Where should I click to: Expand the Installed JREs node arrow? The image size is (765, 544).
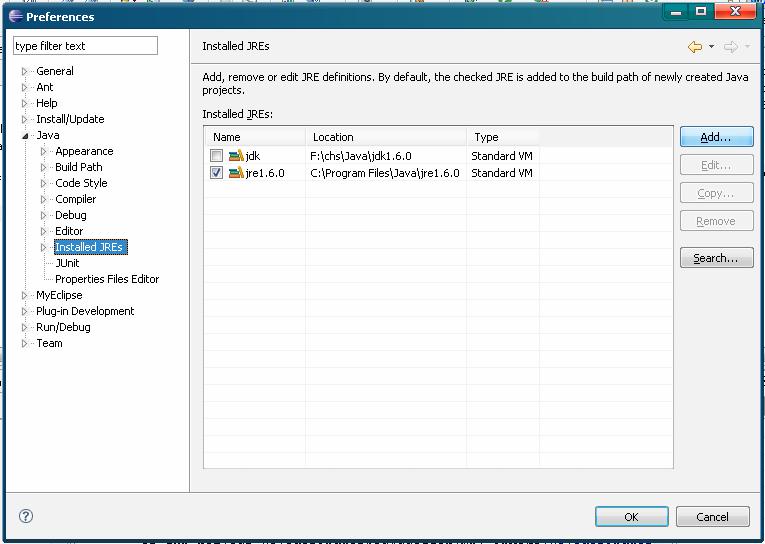tap(43, 247)
